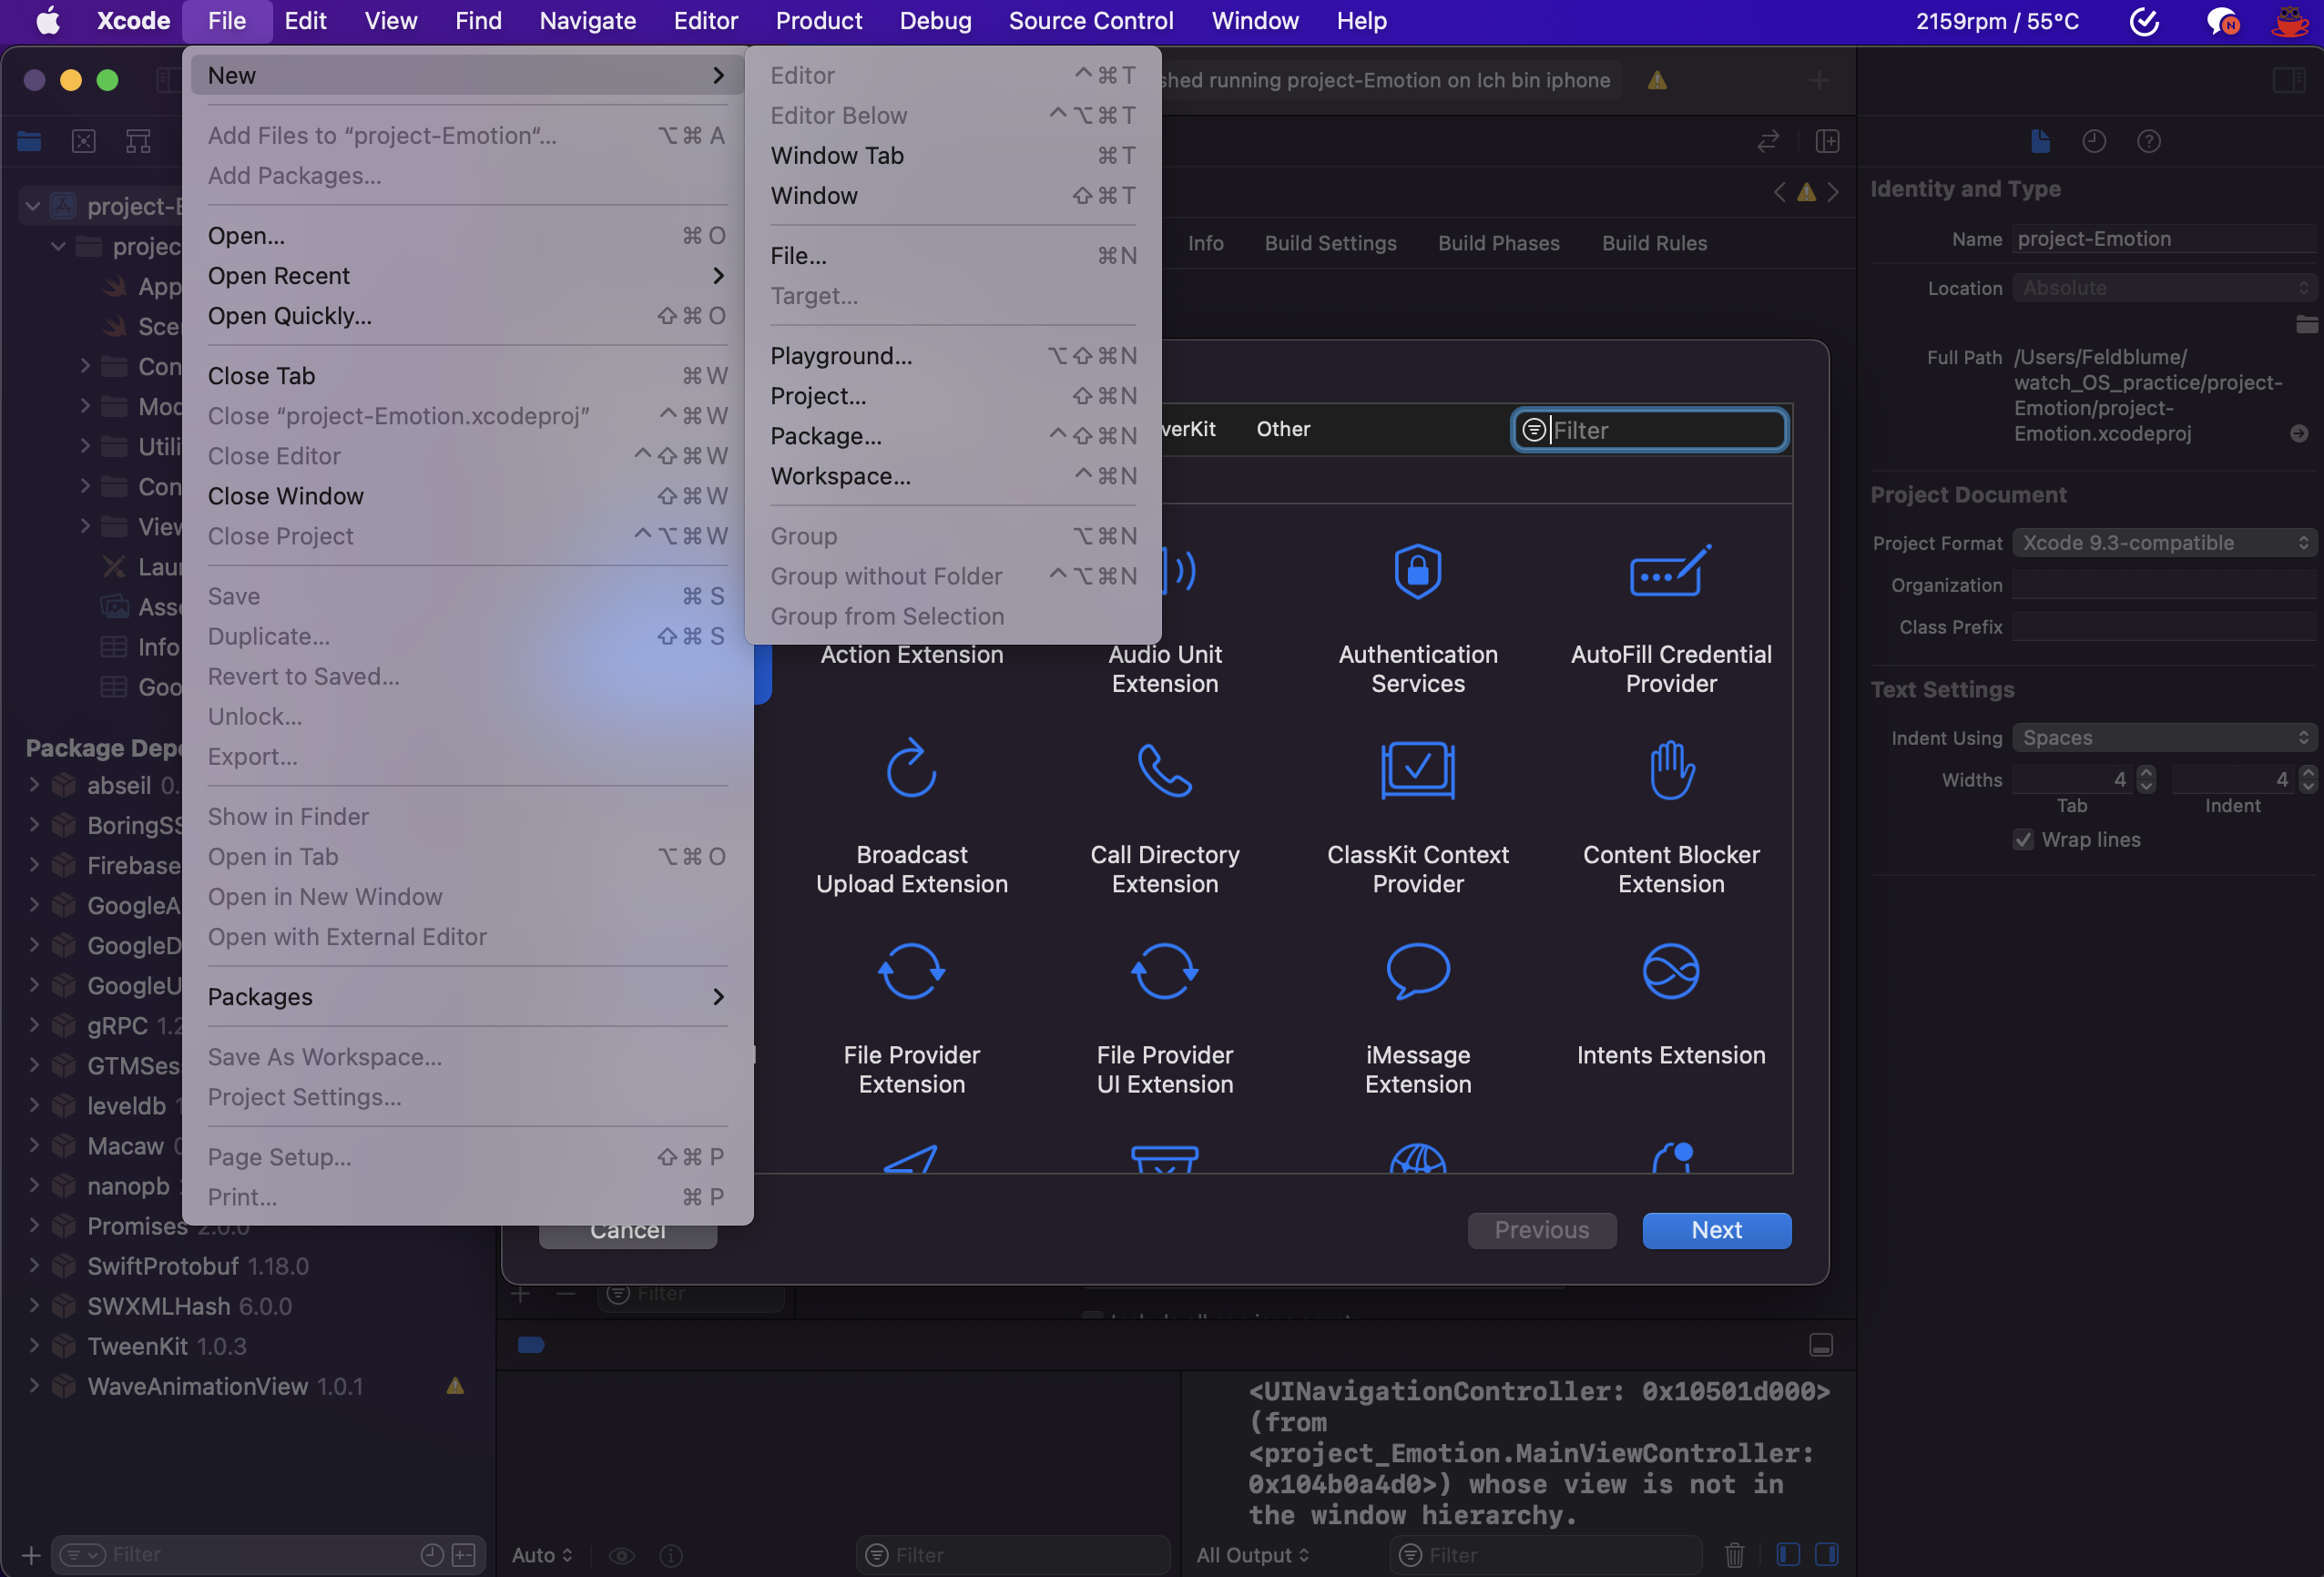
Task: Expand the TweenKit package
Action: point(34,1345)
